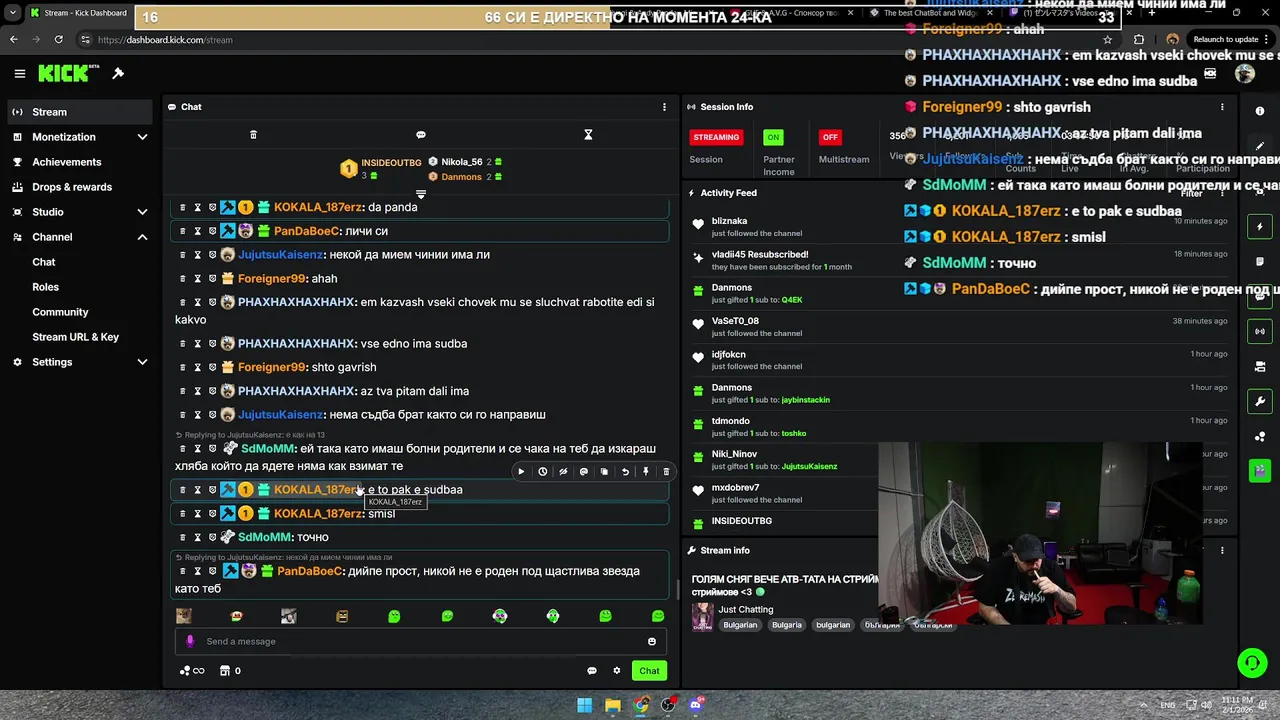Screen dimensions: 1280x720
Task: Select the first emote in emote row
Action: [183, 616]
